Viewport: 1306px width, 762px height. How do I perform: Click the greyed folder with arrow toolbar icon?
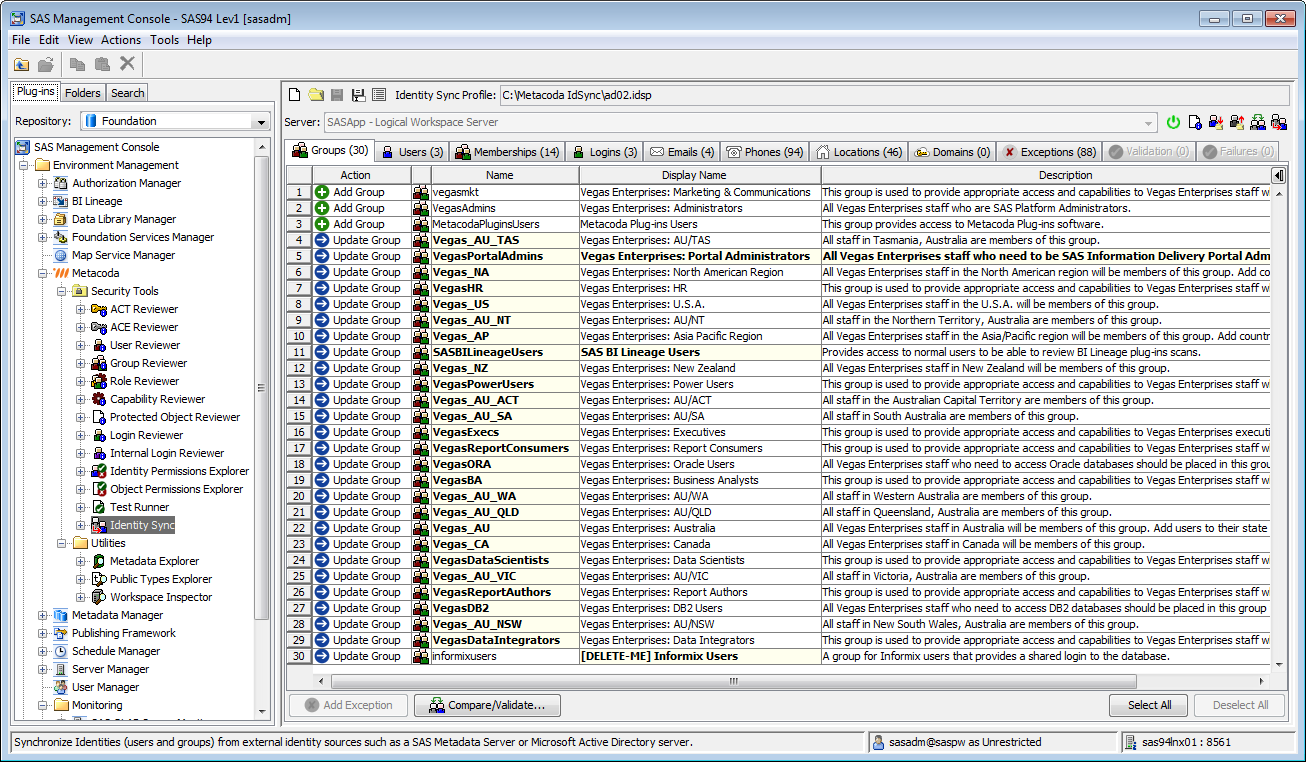coord(46,64)
